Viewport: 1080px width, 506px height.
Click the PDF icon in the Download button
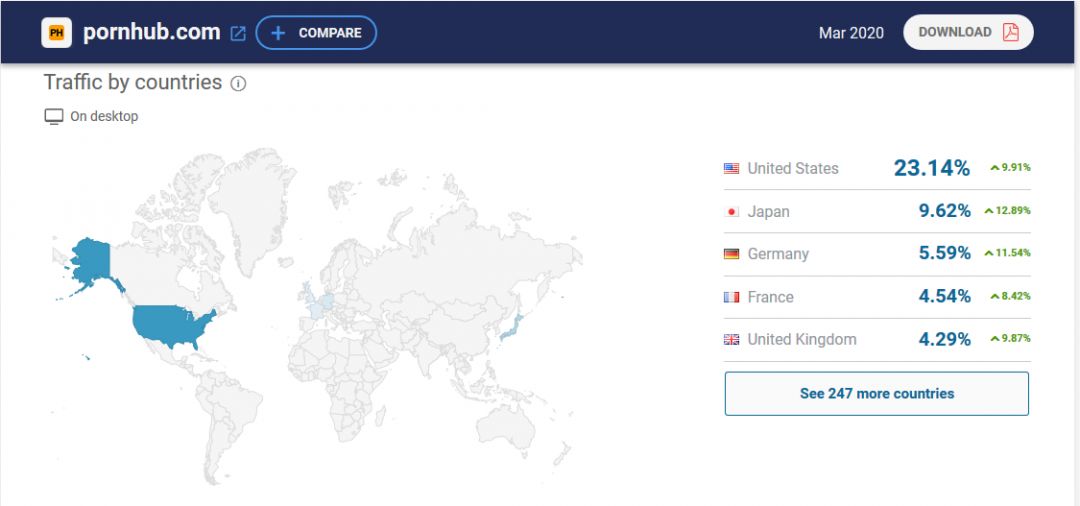1011,32
